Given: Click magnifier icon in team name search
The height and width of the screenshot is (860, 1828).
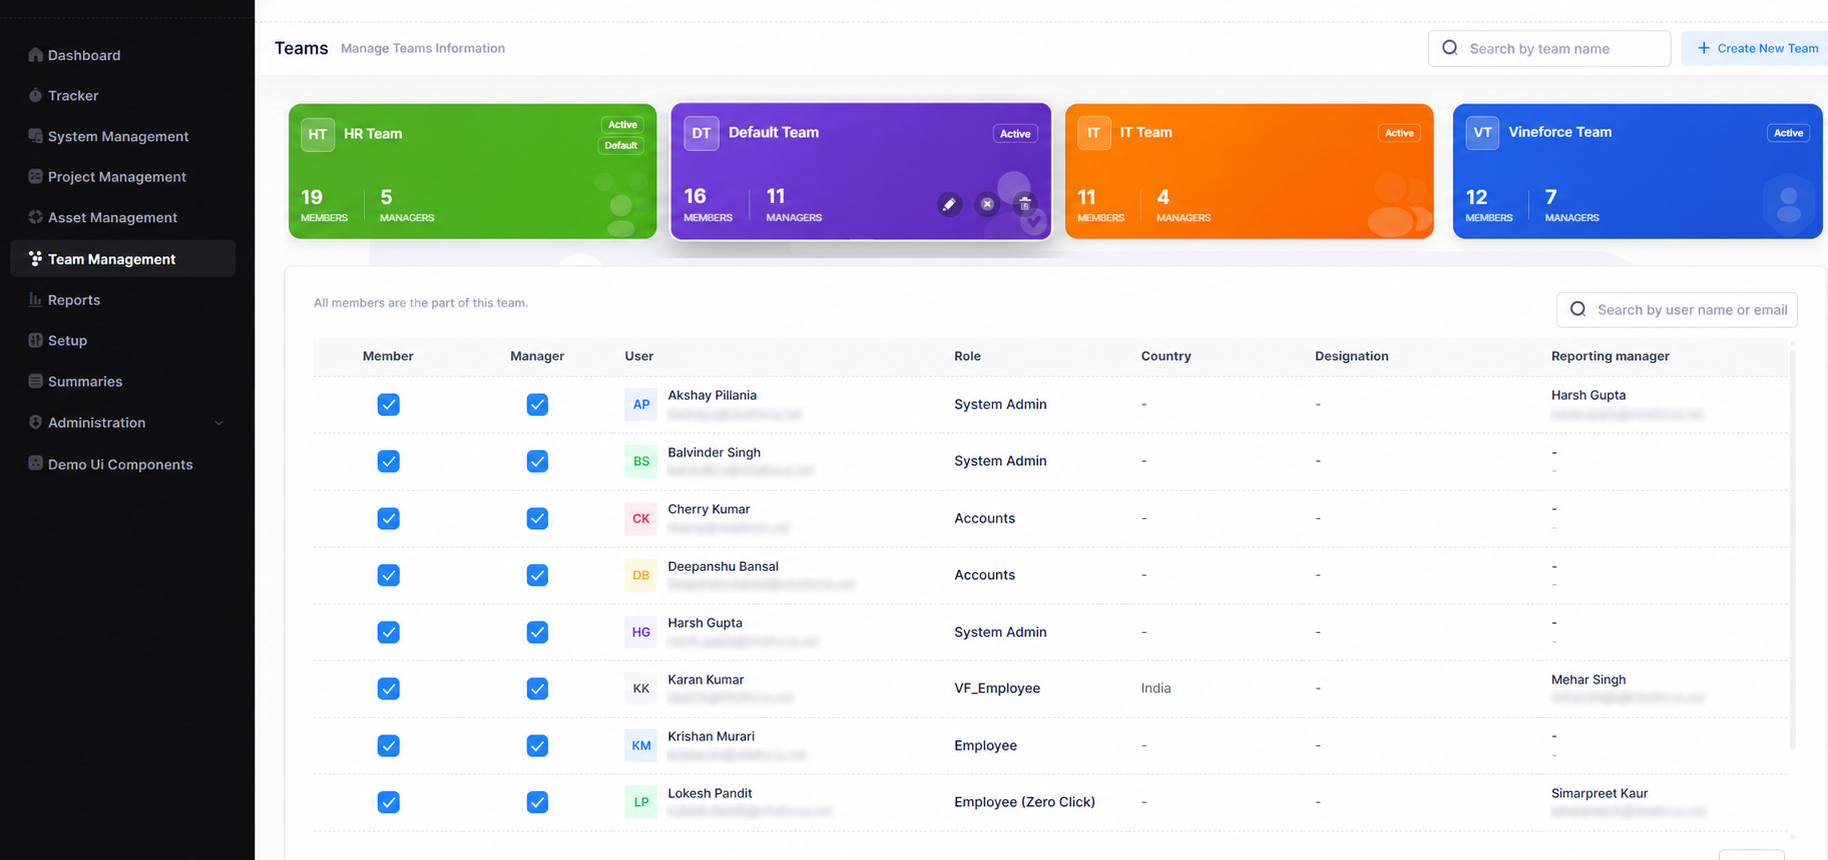Looking at the screenshot, I should click(x=1450, y=48).
